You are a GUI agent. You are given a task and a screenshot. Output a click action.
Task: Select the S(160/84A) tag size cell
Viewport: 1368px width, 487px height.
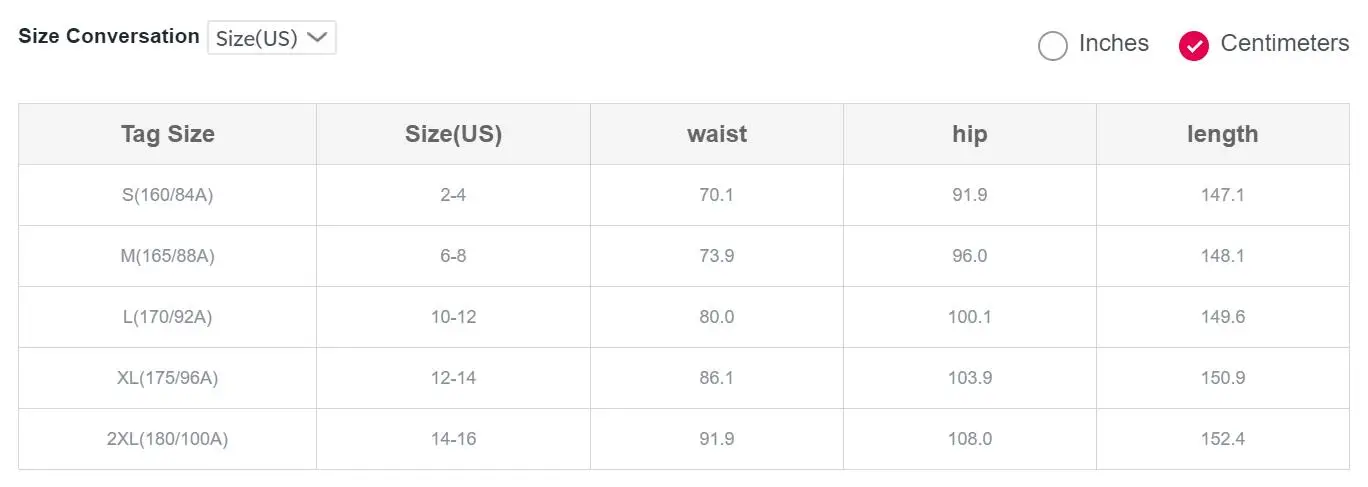pyautogui.click(x=168, y=195)
